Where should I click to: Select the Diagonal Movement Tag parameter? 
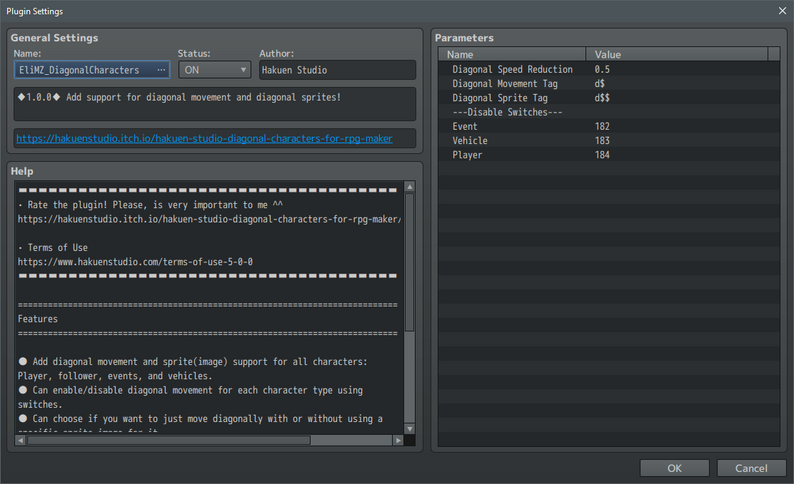[x=506, y=84]
